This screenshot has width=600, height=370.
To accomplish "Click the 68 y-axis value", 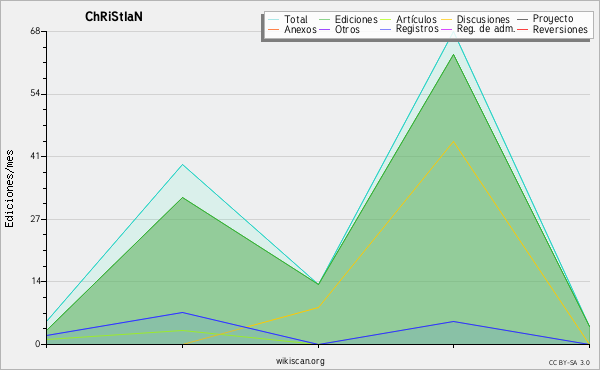I will (35, 31).
